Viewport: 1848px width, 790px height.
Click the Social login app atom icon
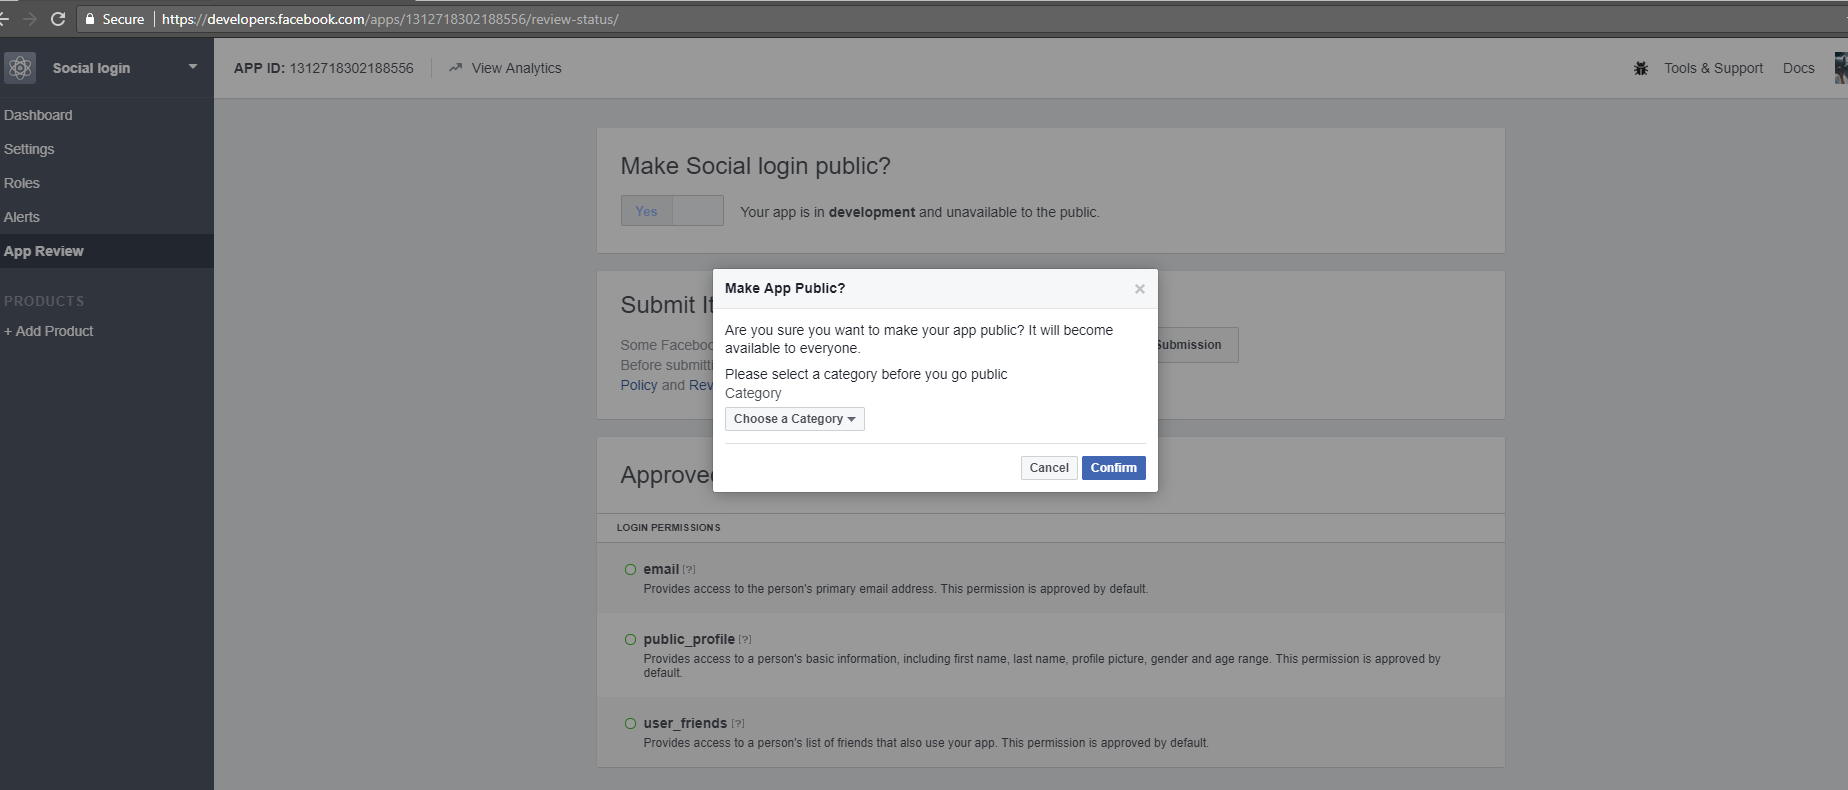coord(20,68)
